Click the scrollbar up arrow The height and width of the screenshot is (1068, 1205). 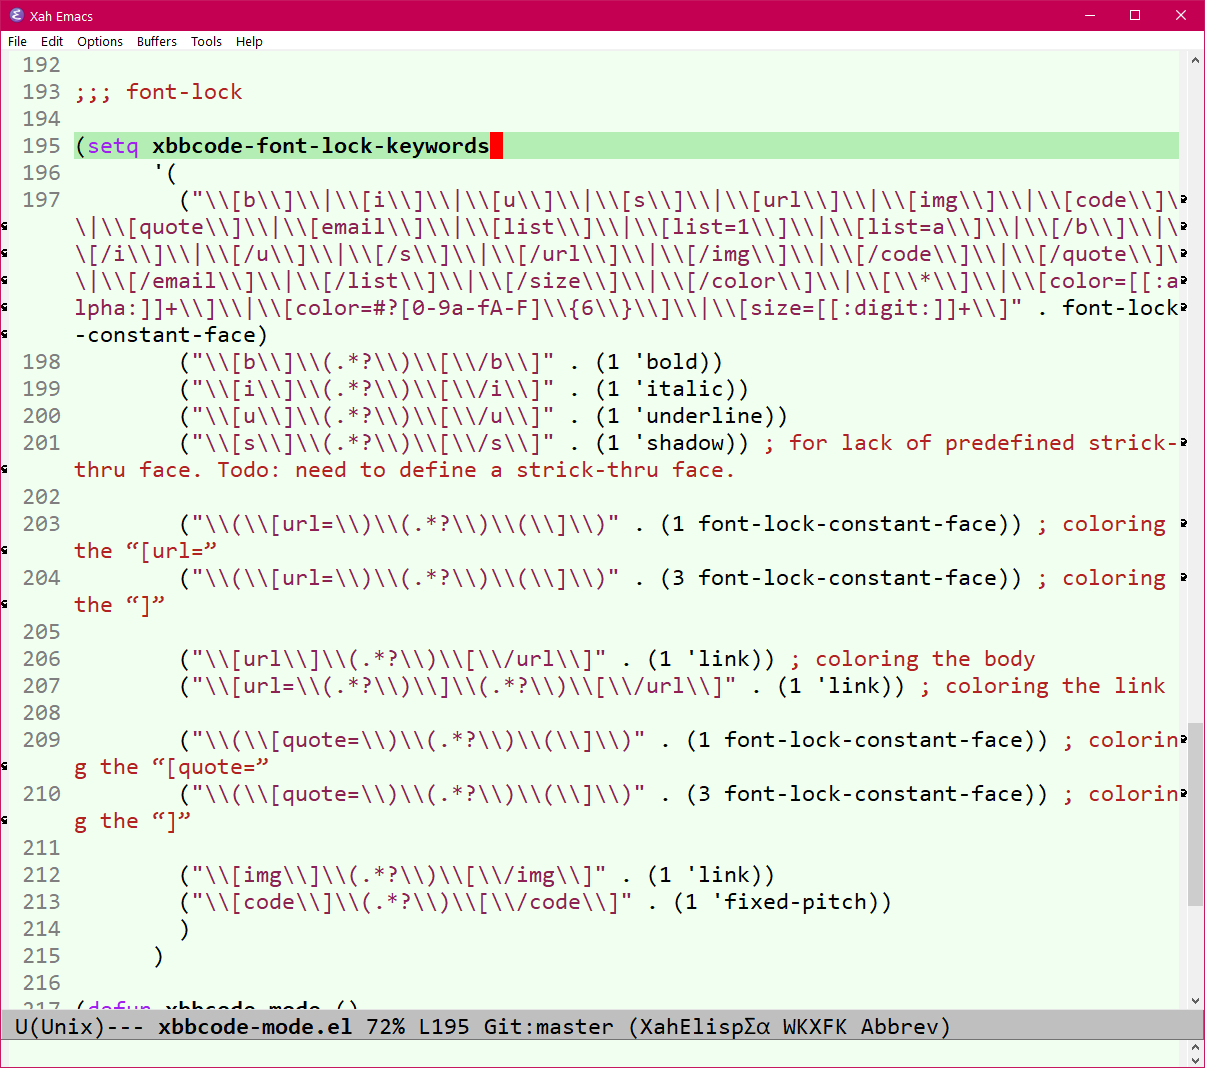[x=1195, y=61]
